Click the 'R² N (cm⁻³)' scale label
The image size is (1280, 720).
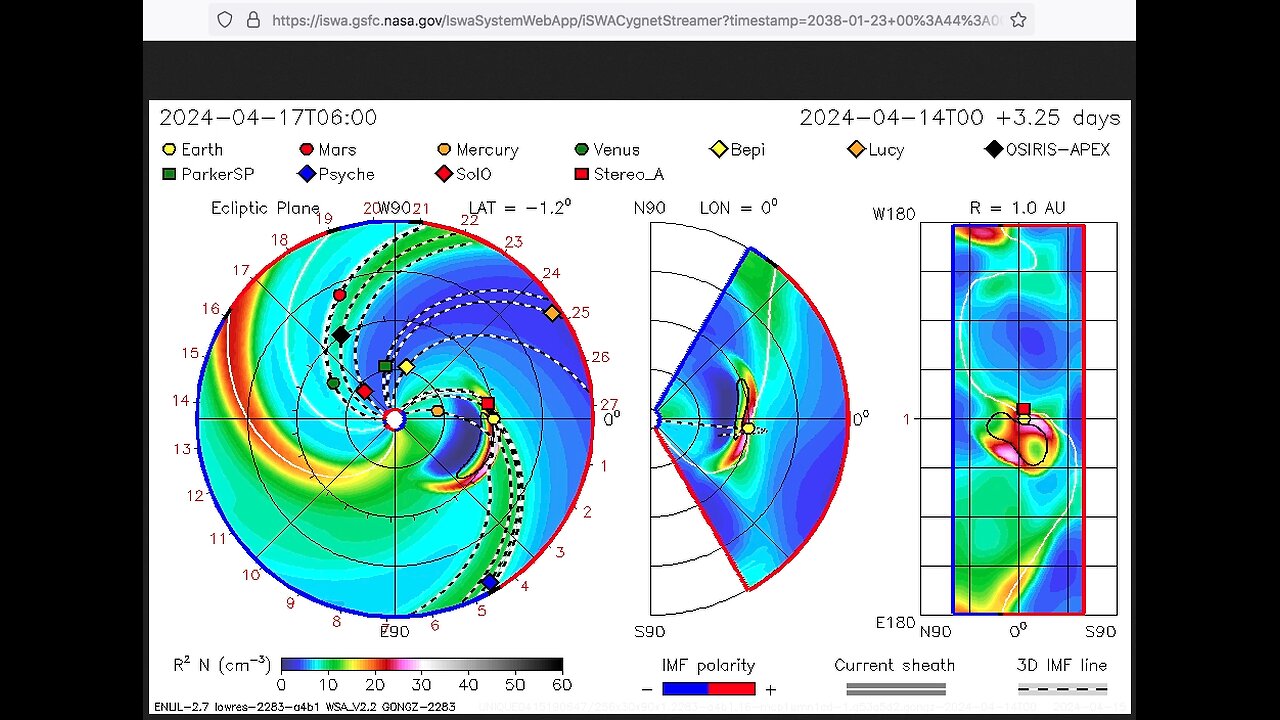(222, 665)
